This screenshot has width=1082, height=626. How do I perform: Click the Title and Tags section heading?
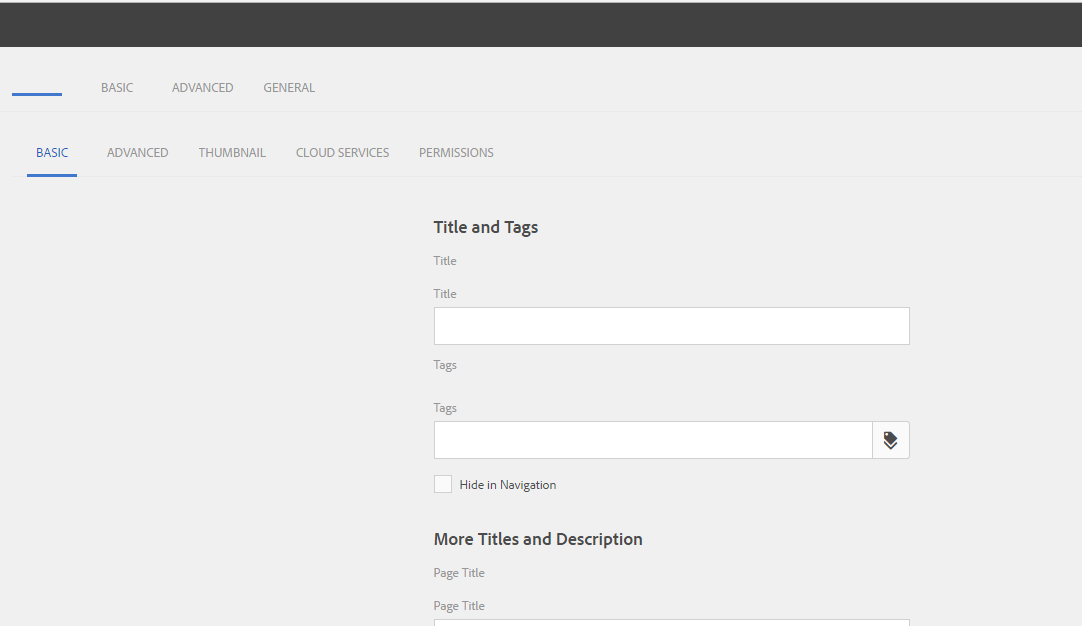point(486,227)
